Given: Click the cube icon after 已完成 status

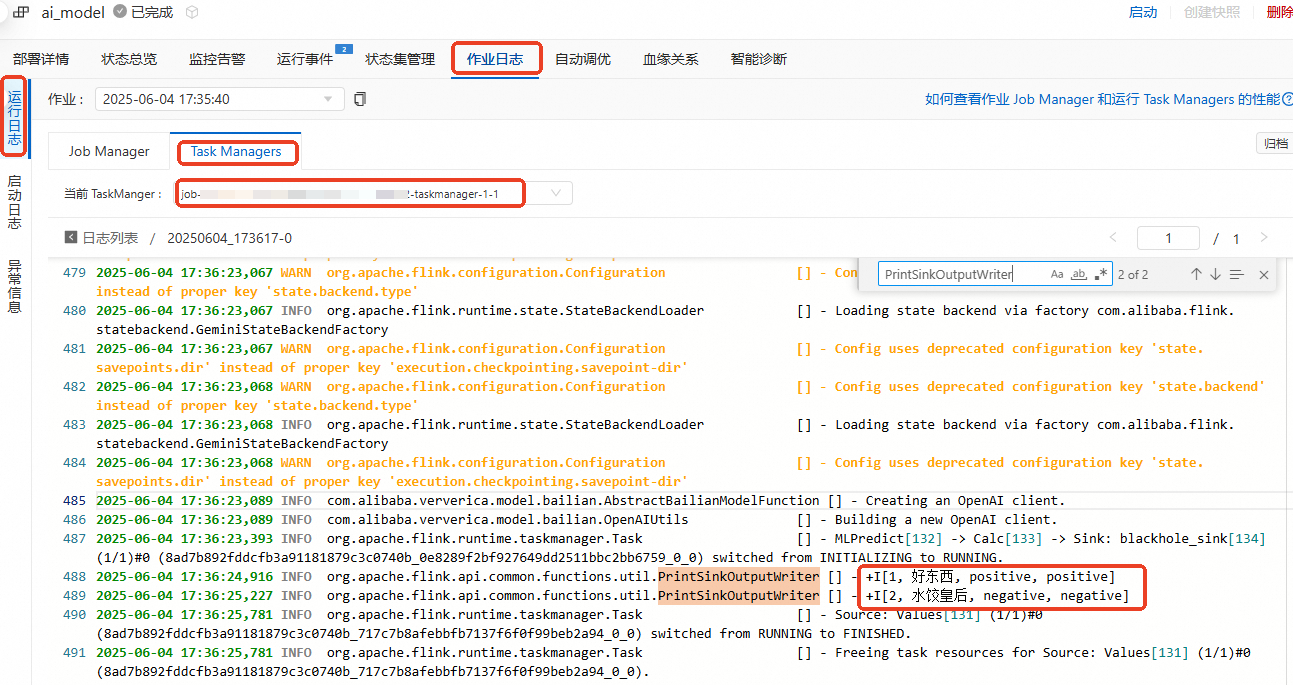Looking at the screenshot, I should 192,12.
